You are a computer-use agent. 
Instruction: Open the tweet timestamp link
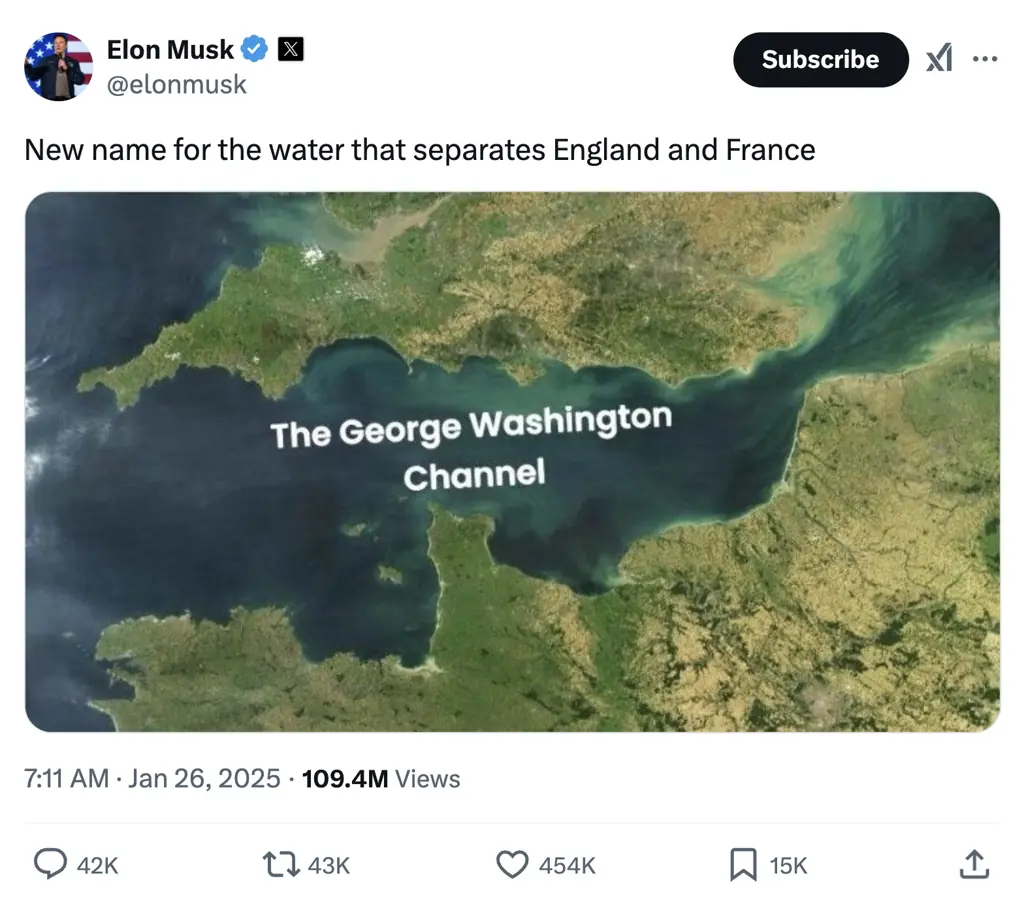(x=150, y=778)
